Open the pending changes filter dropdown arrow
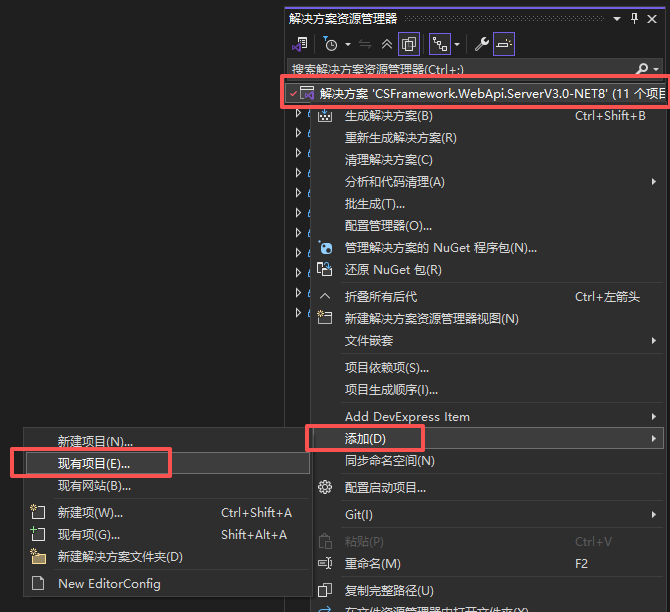Image resolution: width=670 pixels, height=612 pixels. (x=348, y=44)
